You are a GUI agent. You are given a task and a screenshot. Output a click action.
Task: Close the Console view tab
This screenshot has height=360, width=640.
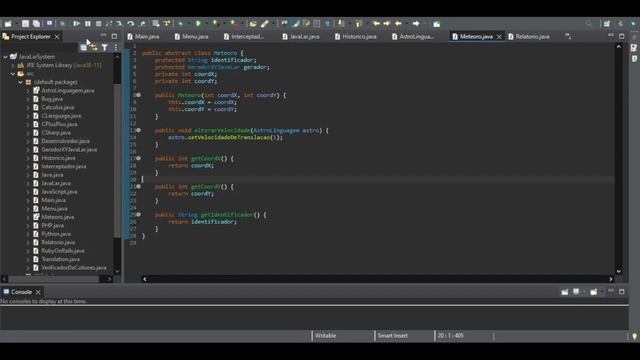click(38, 292)
